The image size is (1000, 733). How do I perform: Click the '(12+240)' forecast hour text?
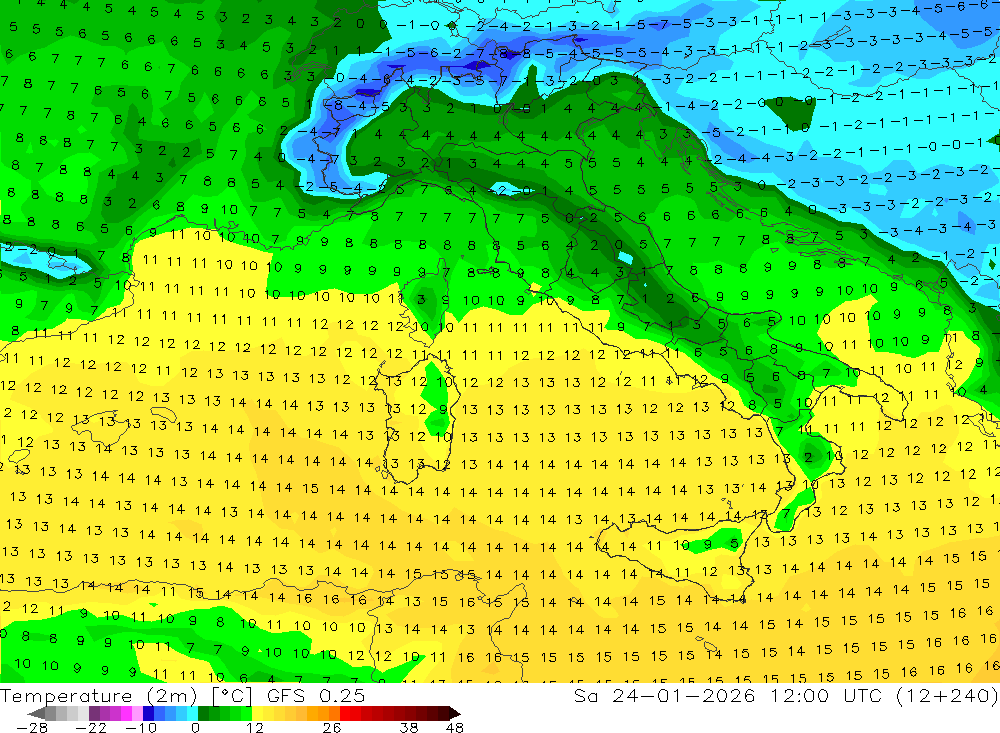coord(947,695)
